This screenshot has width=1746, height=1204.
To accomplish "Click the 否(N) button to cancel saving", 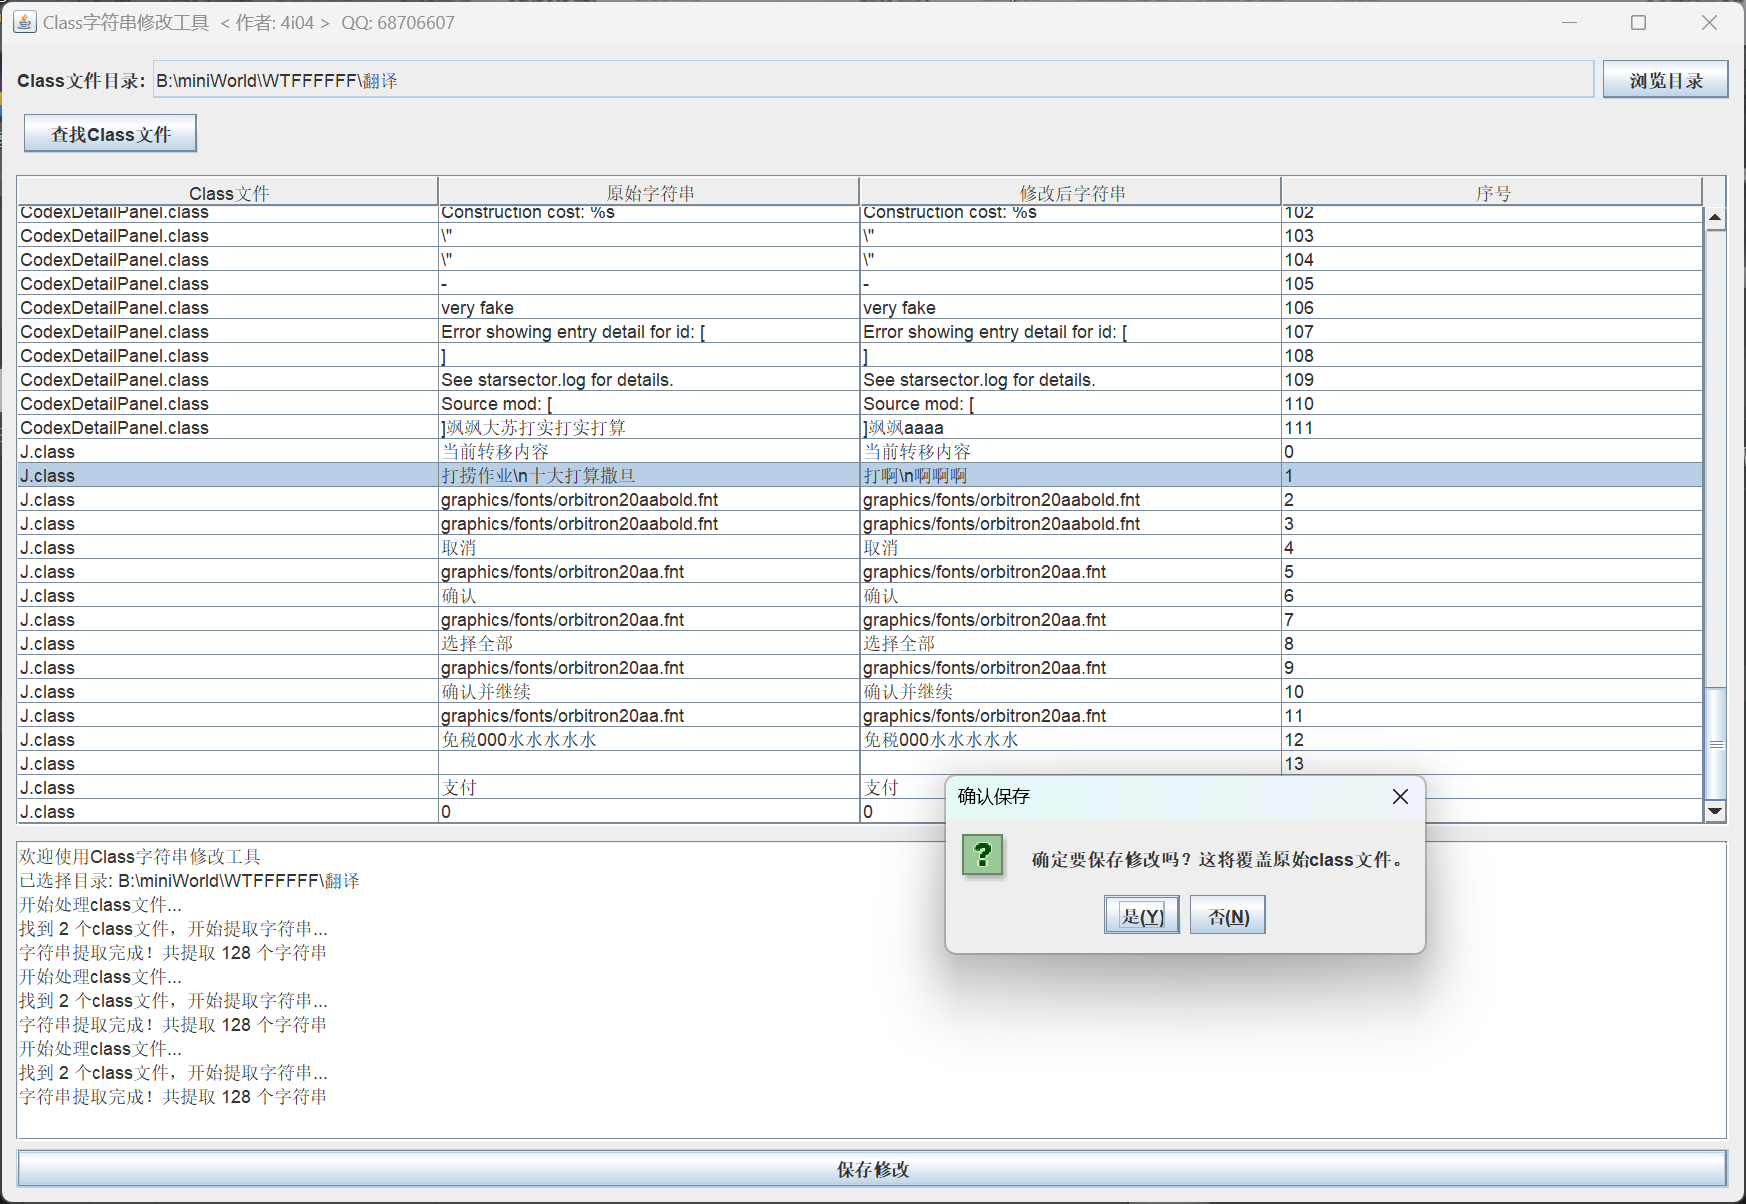I will click(1227, 916).
